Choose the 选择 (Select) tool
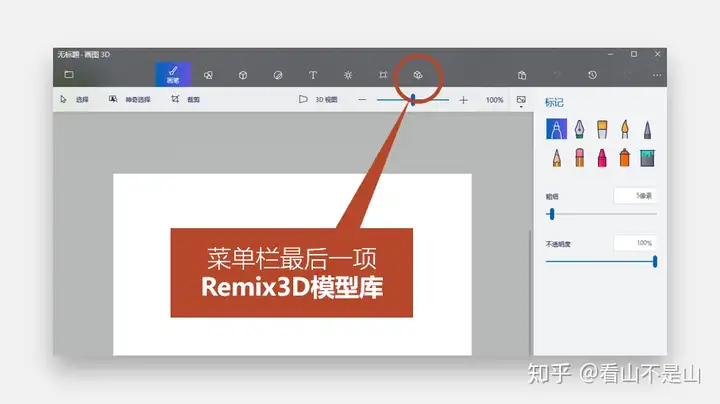720x404 pixels. (x=74, y=99)
